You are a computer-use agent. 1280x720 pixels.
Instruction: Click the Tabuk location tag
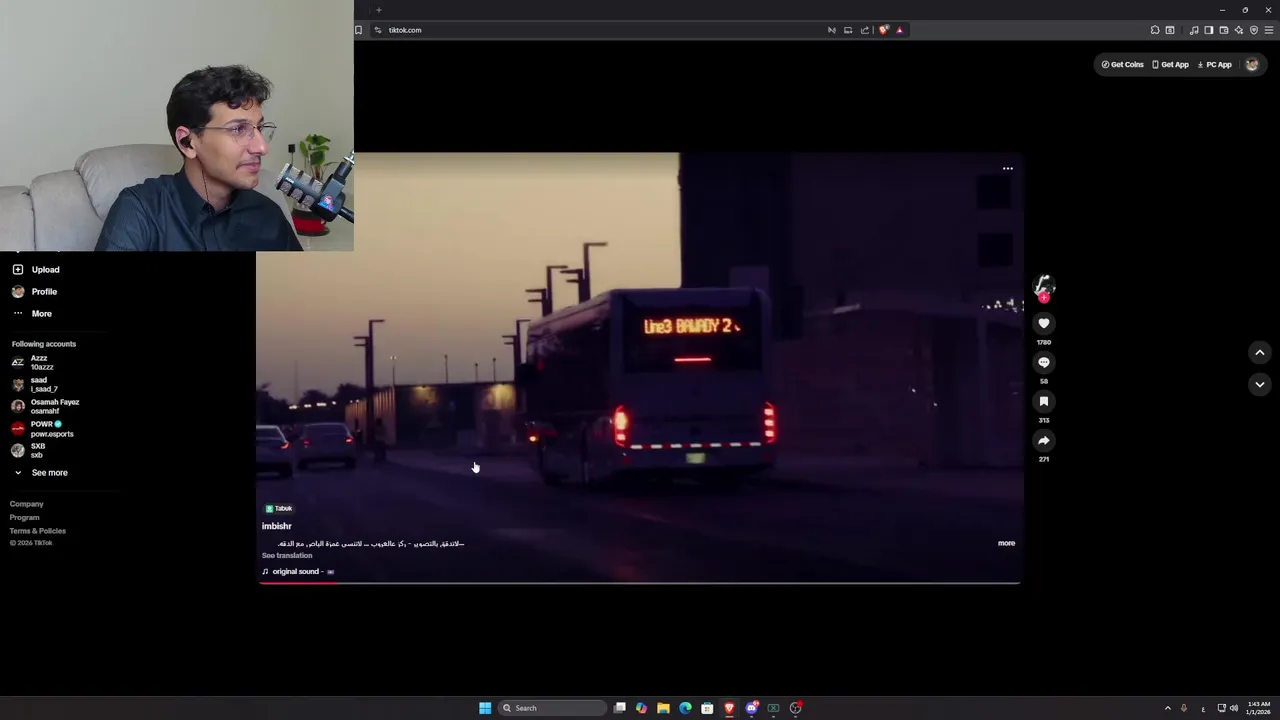(x=279, y=508)
